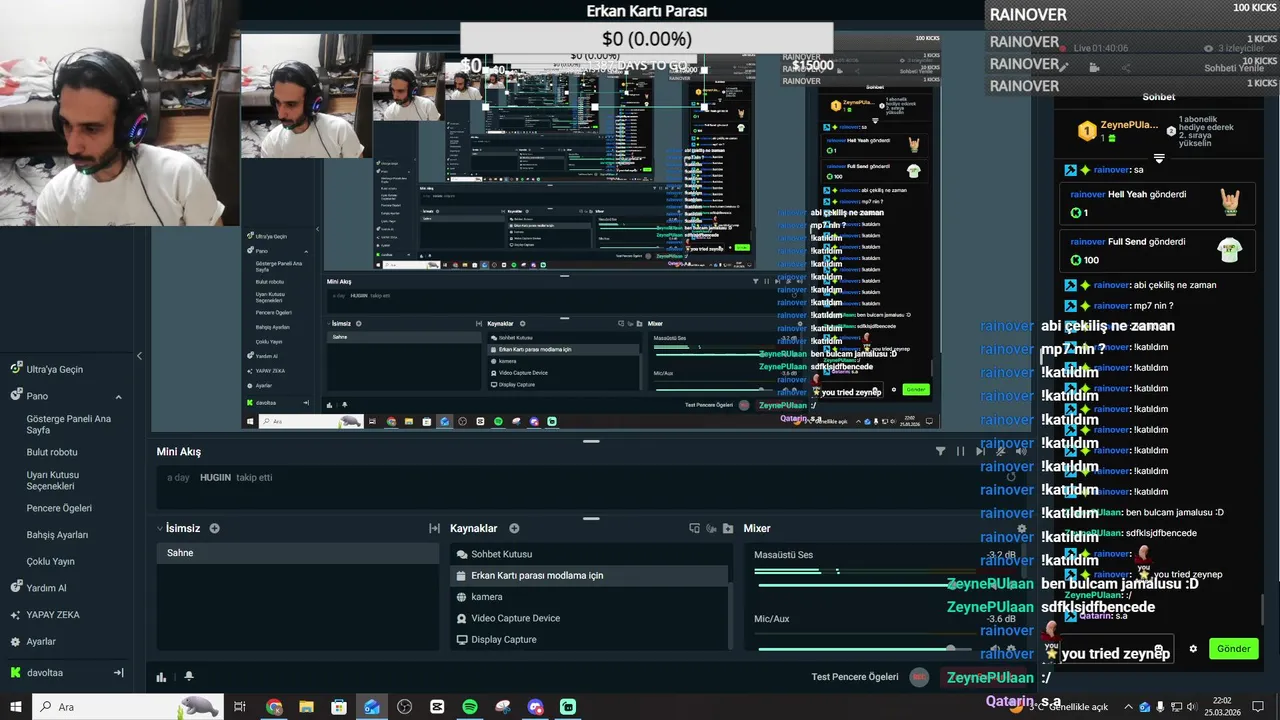Screen dimensions: 1280x720
Task: Open chat settings gear beside Gönder
Action: click(x=1193, y=648)
